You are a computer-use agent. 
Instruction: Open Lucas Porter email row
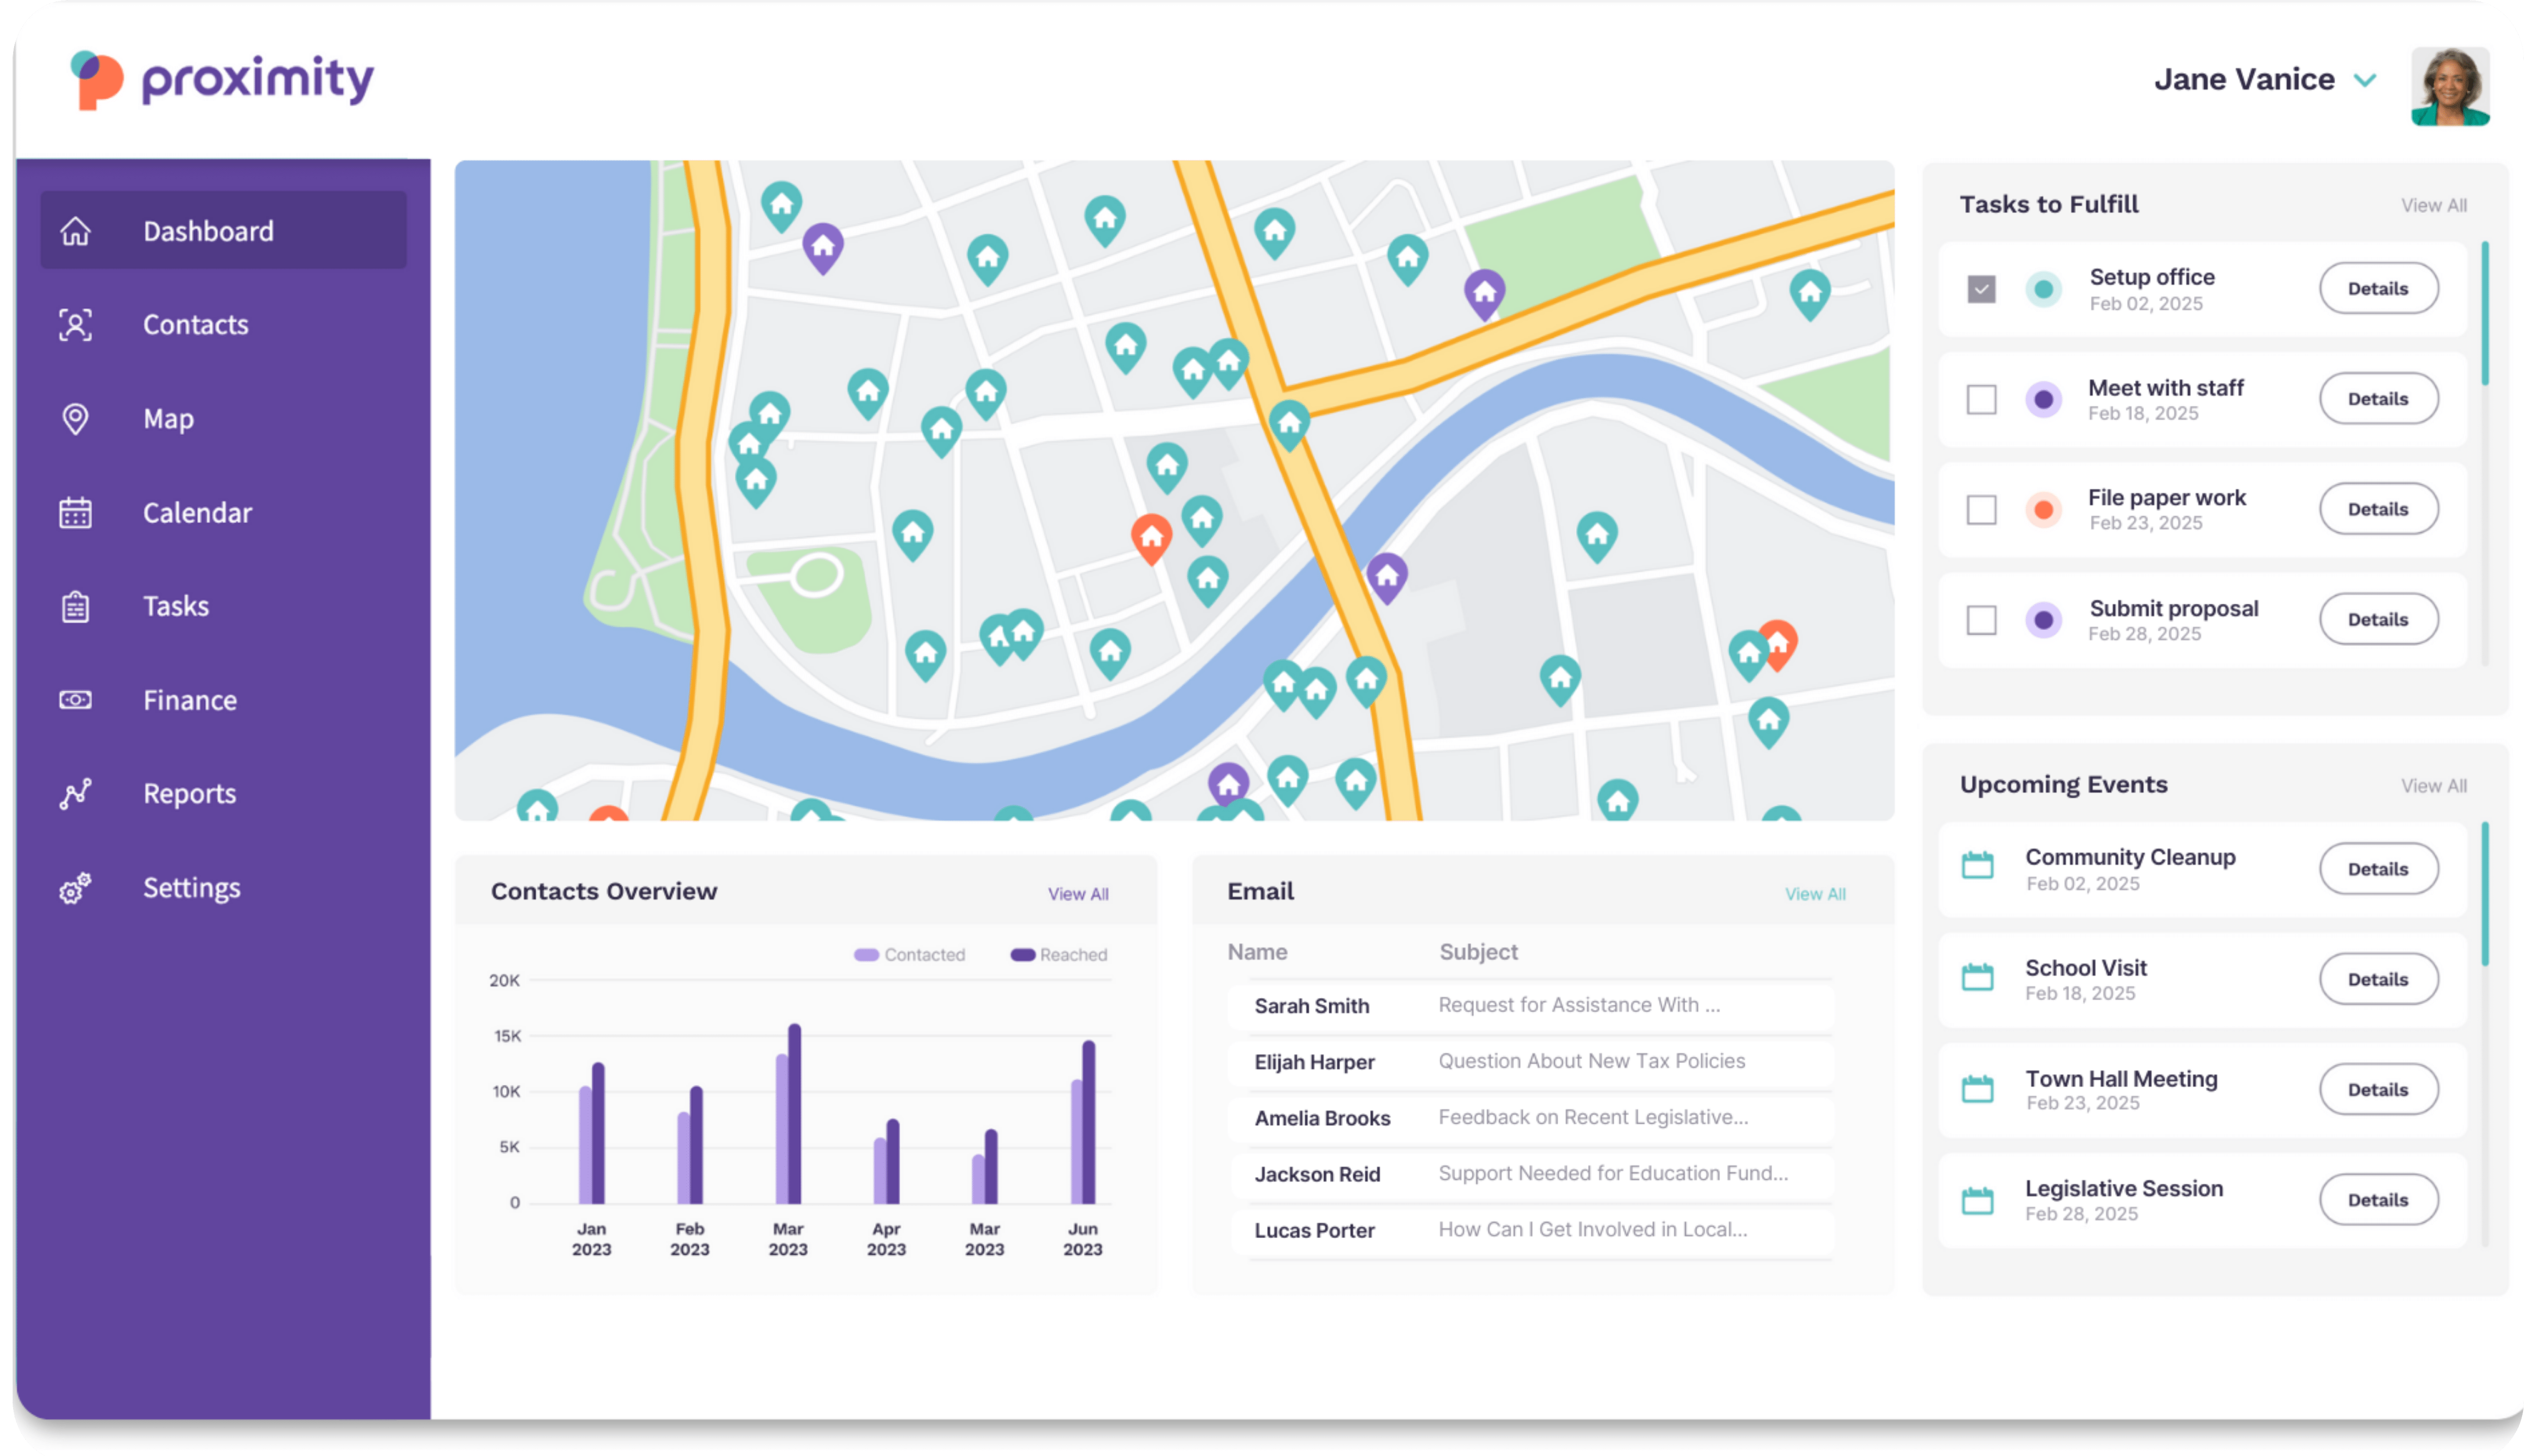point(1530,1230)
